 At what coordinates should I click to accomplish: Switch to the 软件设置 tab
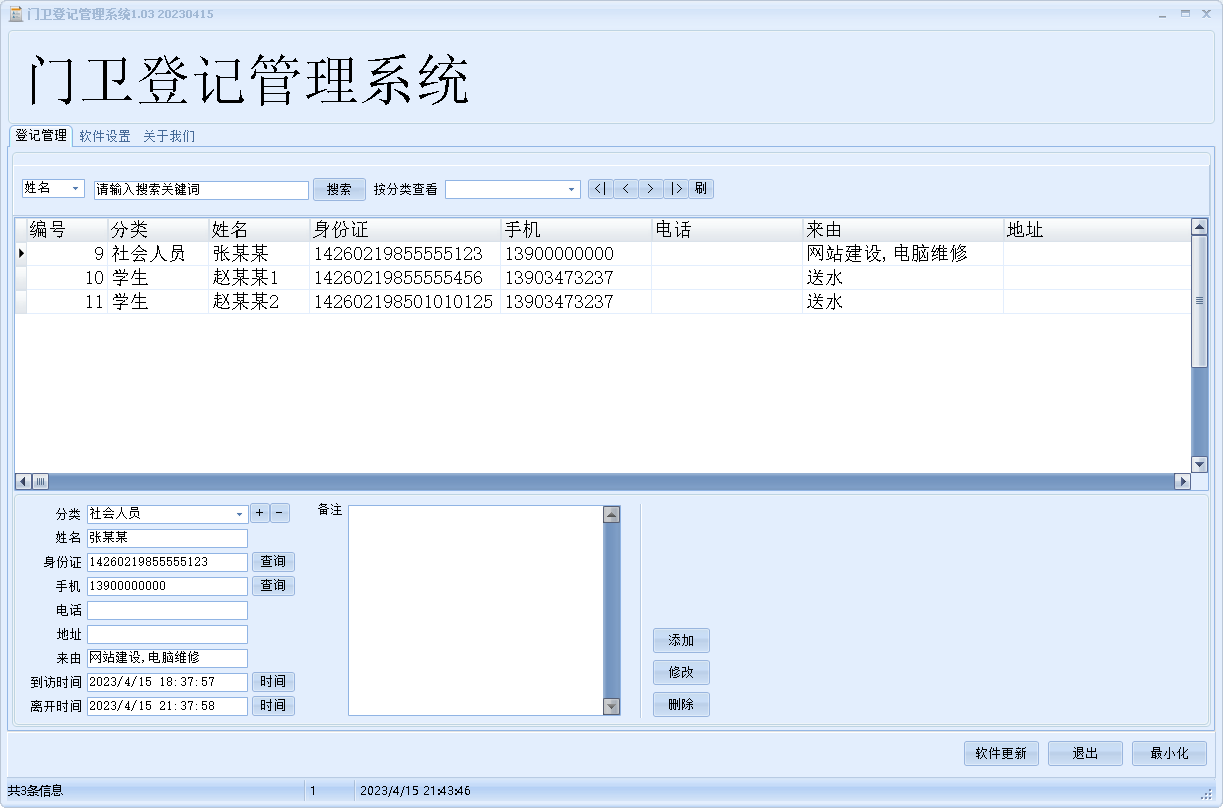[x=103, y=136]
